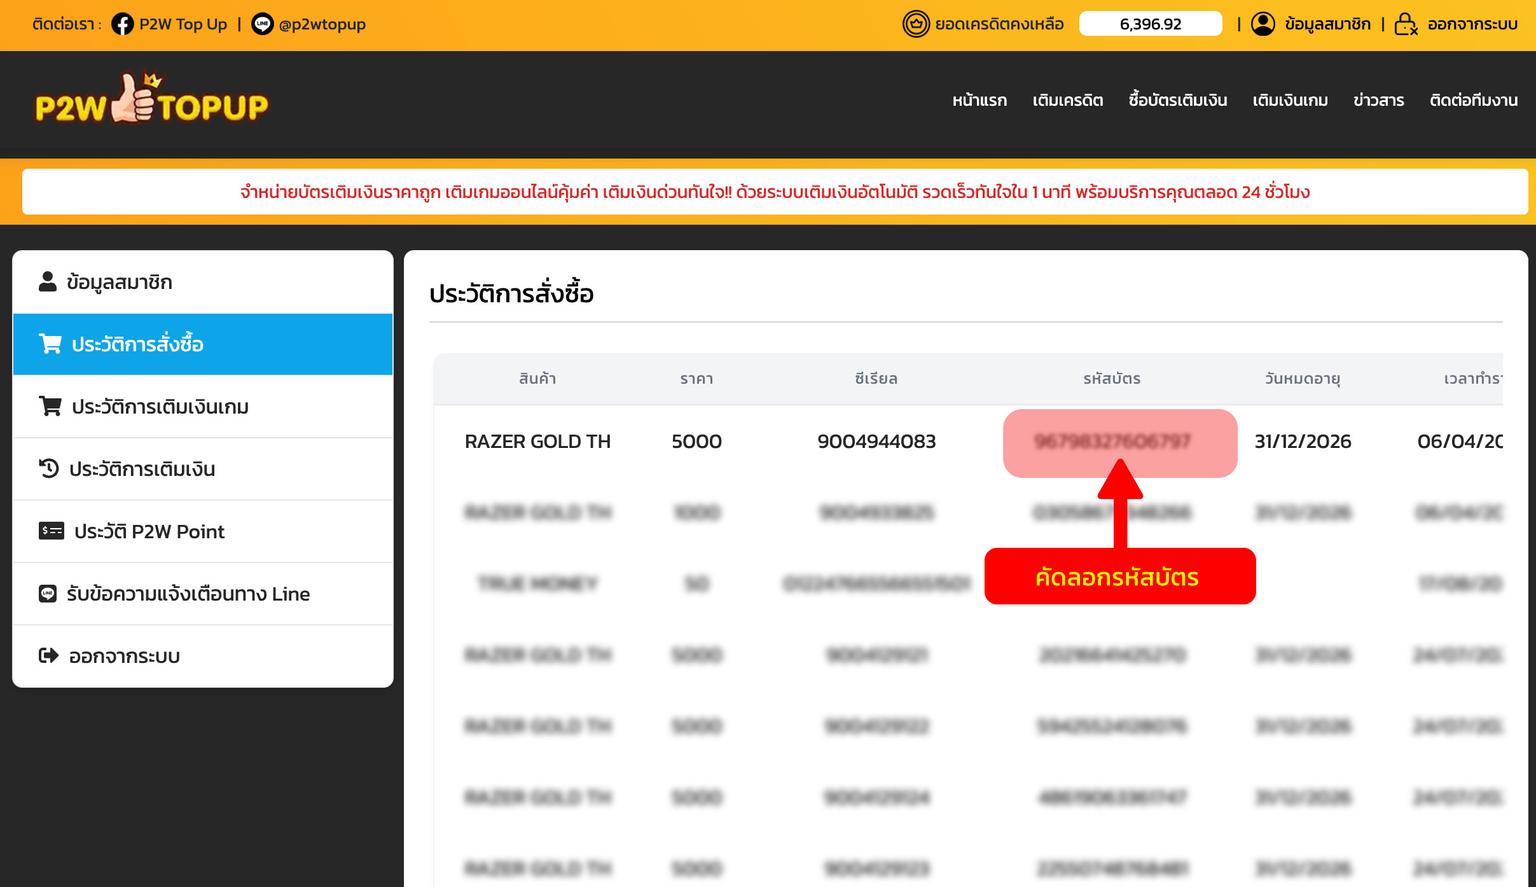
Task: Click the วันหมดอายุ column header
Action: [x=1302, y=378]
